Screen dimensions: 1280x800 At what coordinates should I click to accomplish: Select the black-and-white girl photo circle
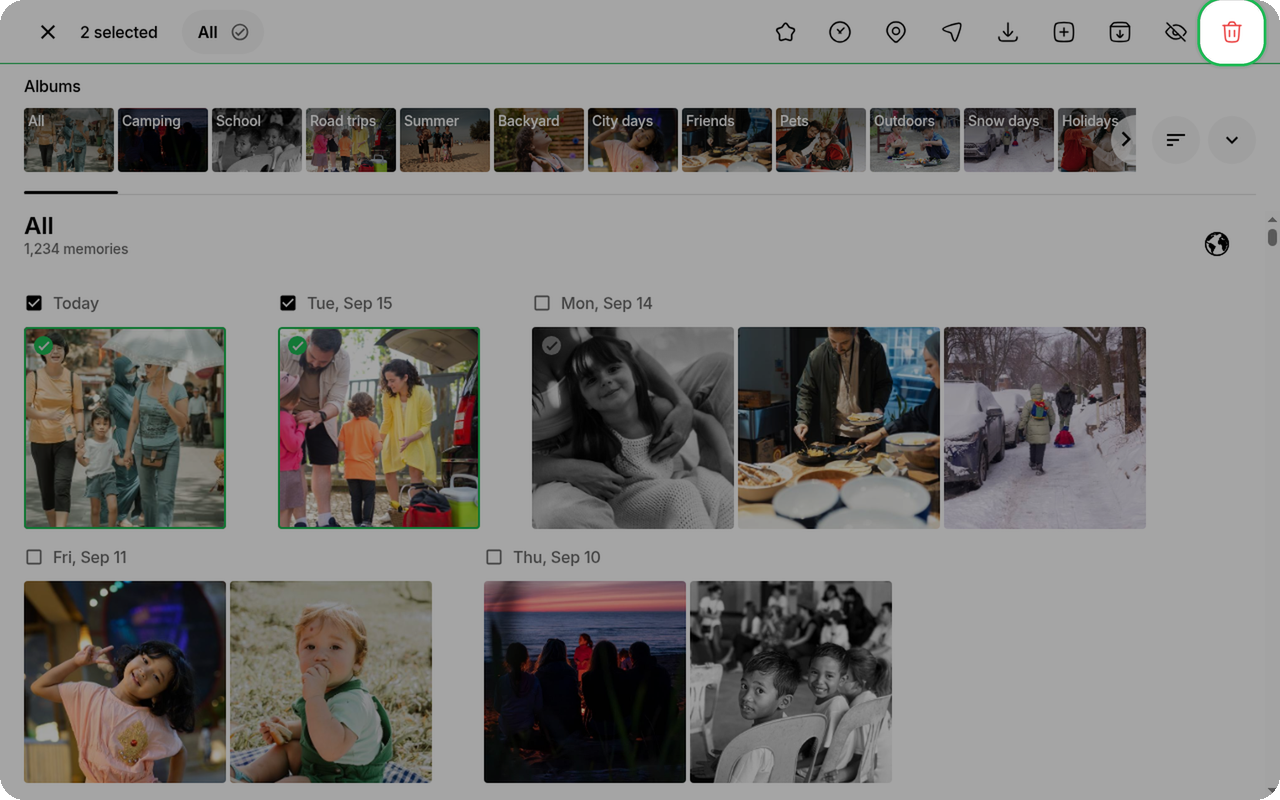pyautogui.click(x=551, y=346)
